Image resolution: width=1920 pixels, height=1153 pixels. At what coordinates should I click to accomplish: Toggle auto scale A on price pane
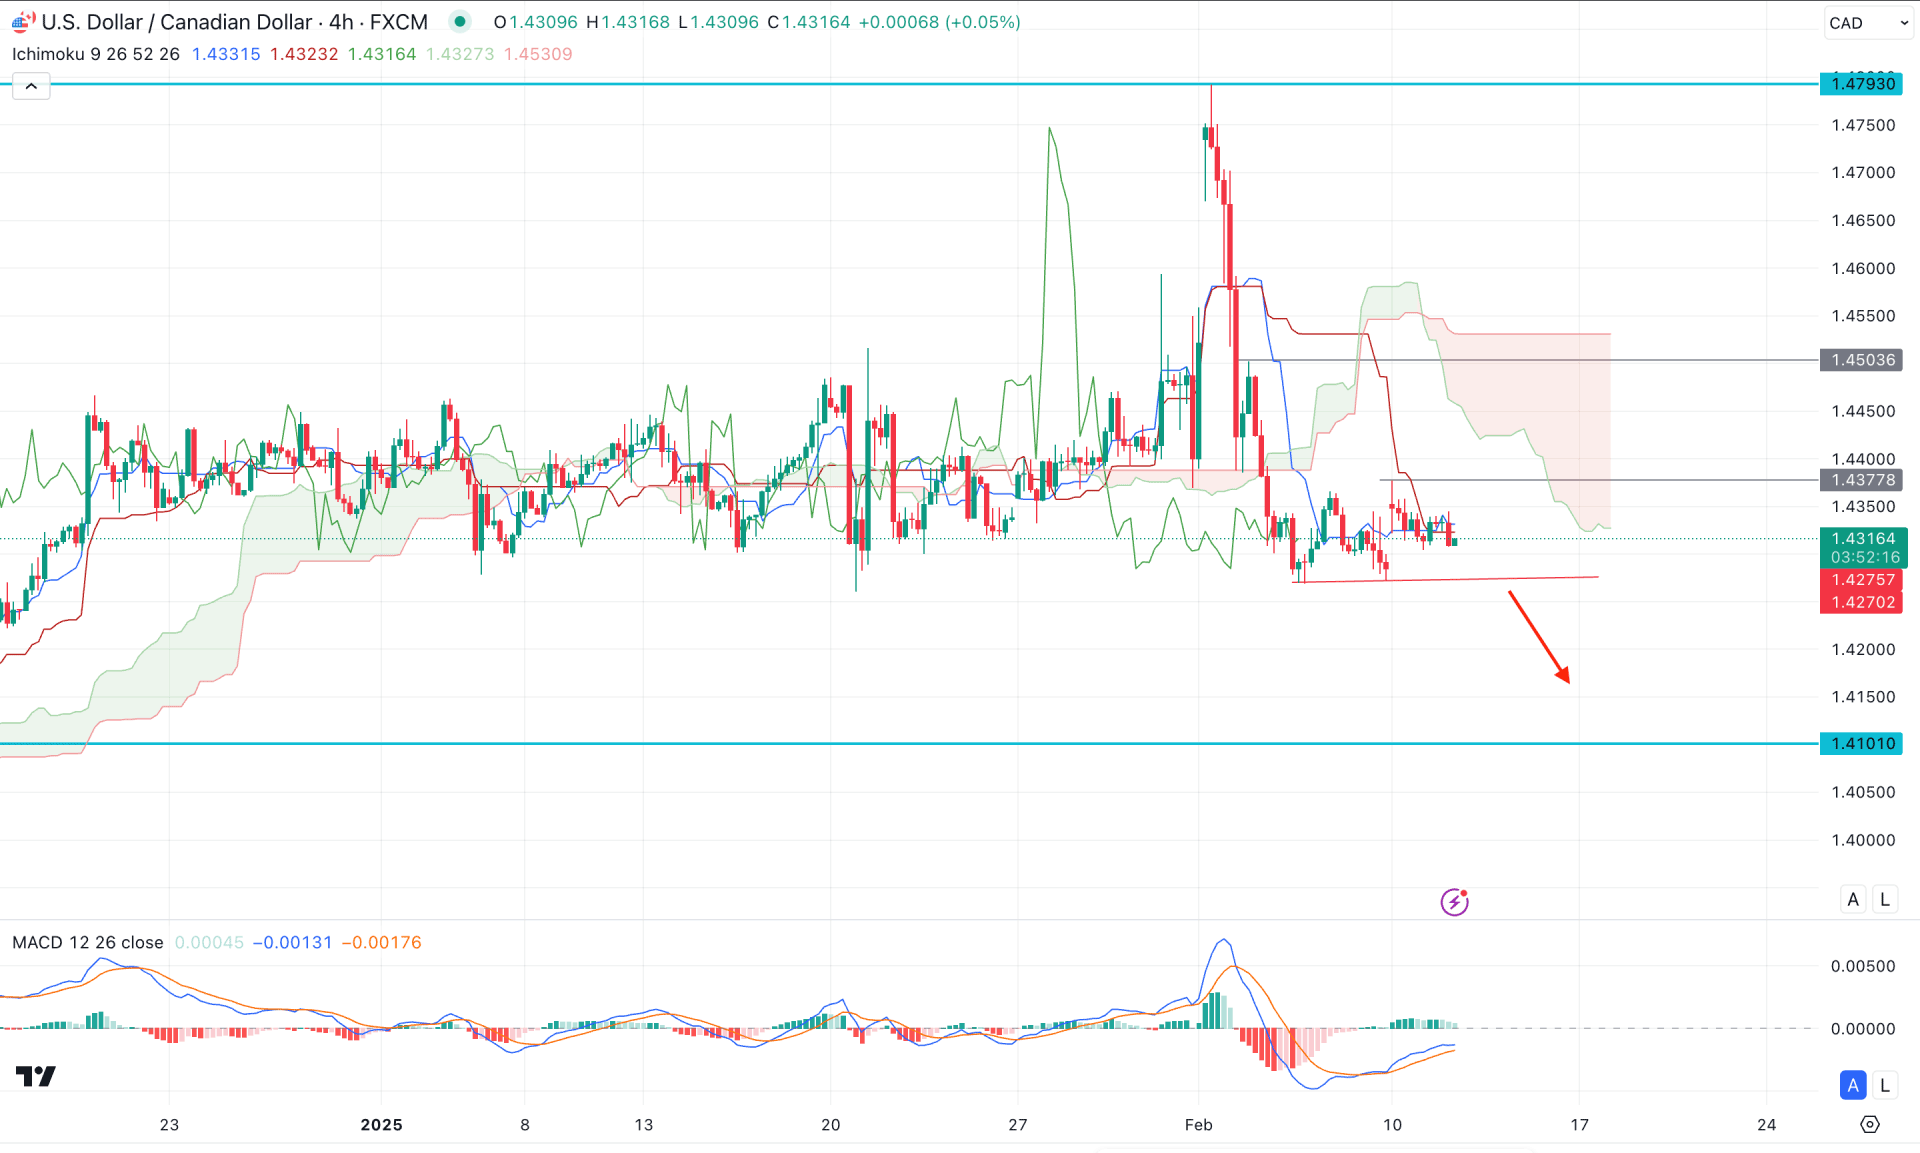pos(1853,899)
